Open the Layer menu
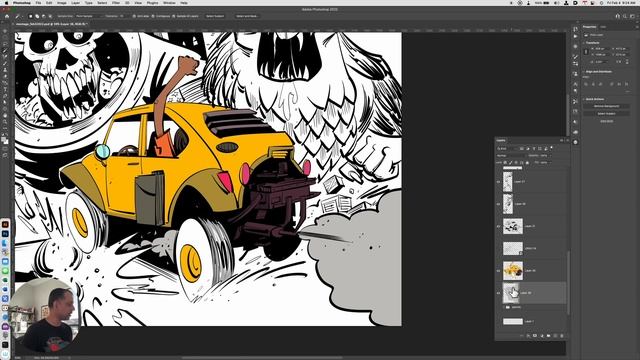Screen dimensions: 640x360 [76, 3]
